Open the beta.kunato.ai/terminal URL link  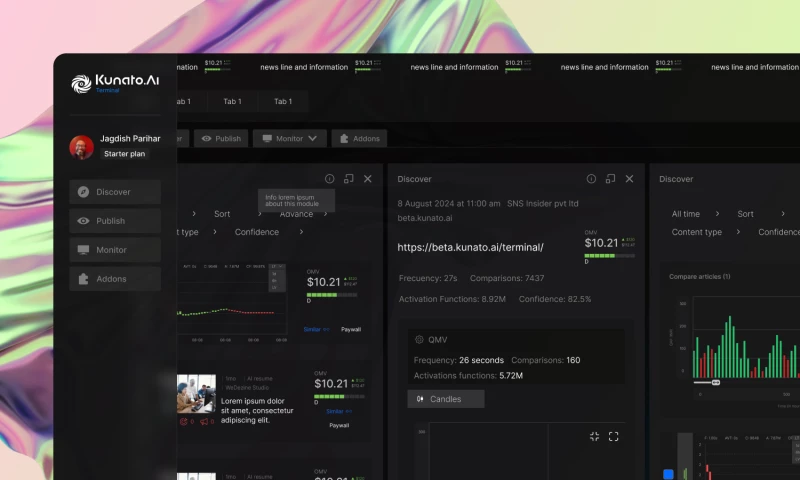[470, 247]
